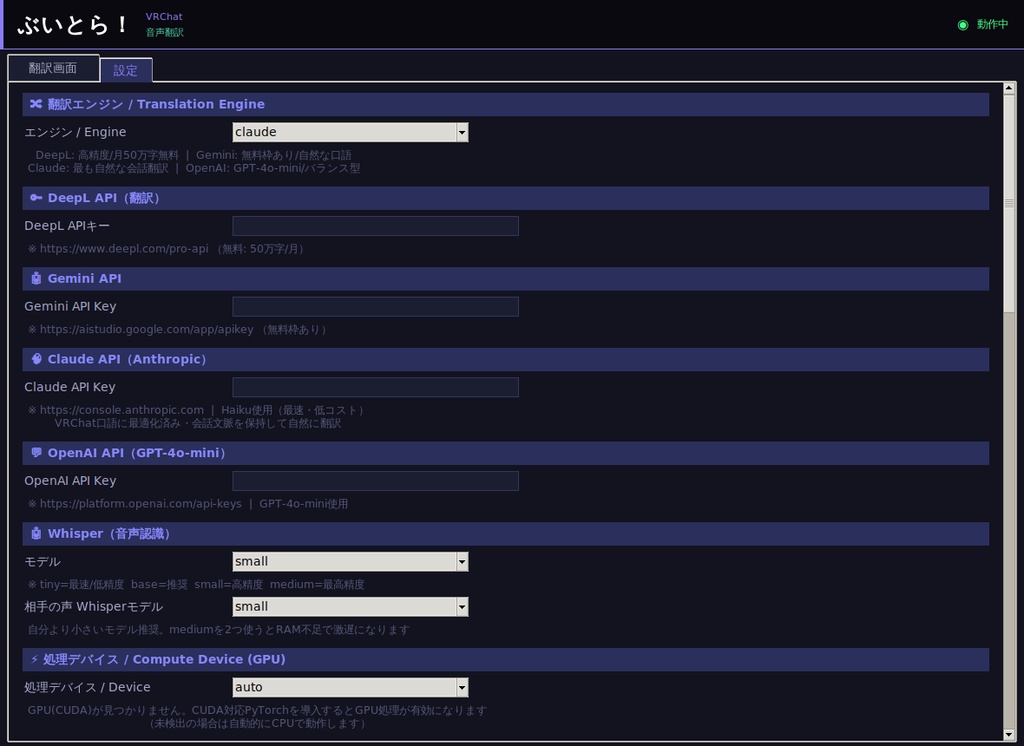
Task: Click the VRChat口語に最適化済み note line
Action: pos(197,423)
